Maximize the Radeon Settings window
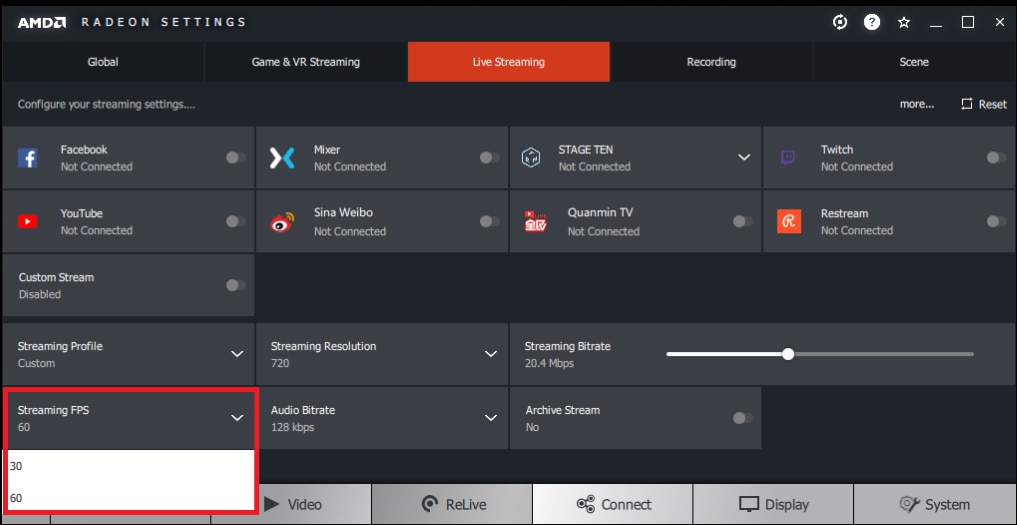Image resolution: width=1017 pixels, height=525 pixels. coord(968,22)
